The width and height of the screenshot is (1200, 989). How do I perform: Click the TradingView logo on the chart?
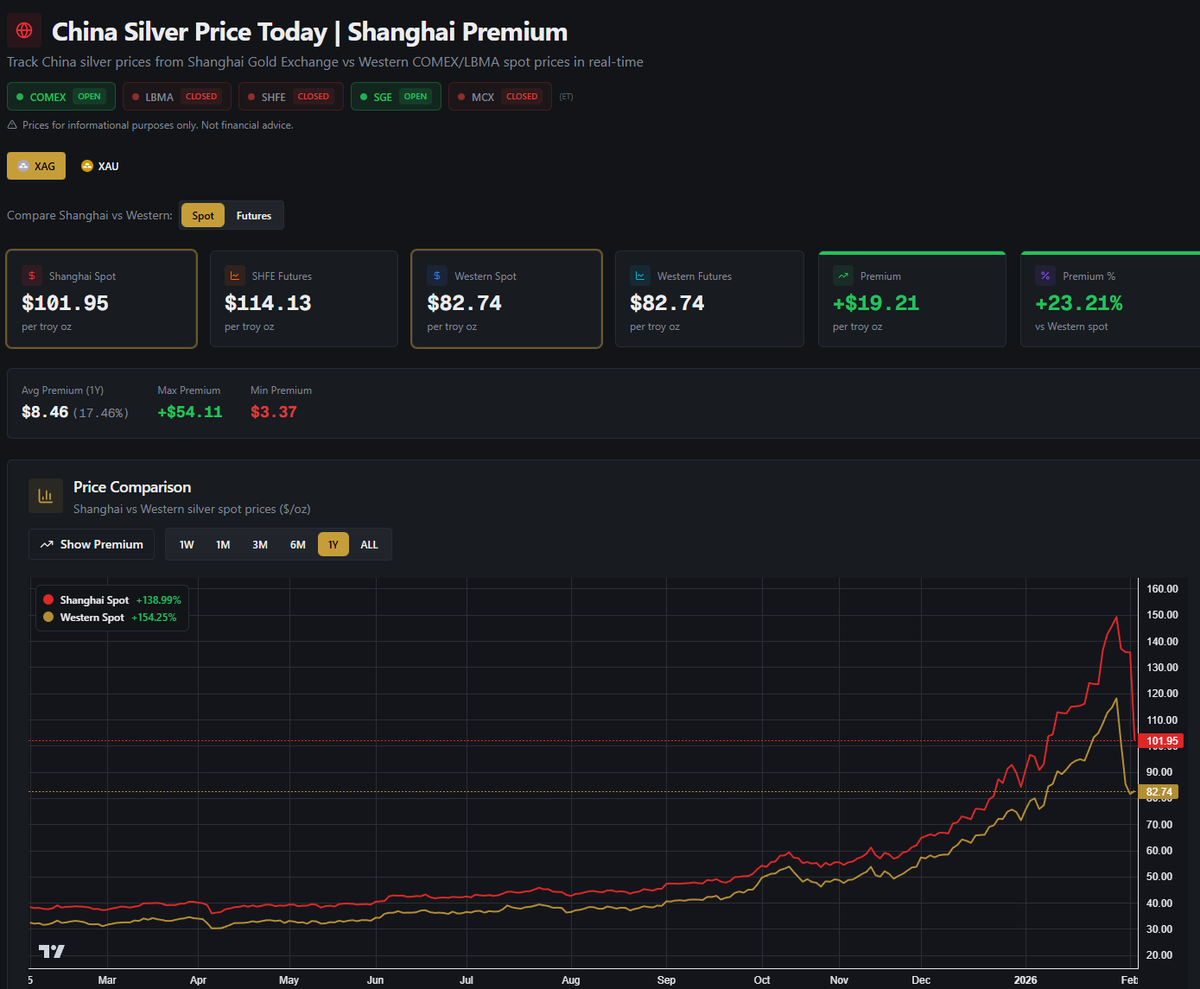click(51, 951)
